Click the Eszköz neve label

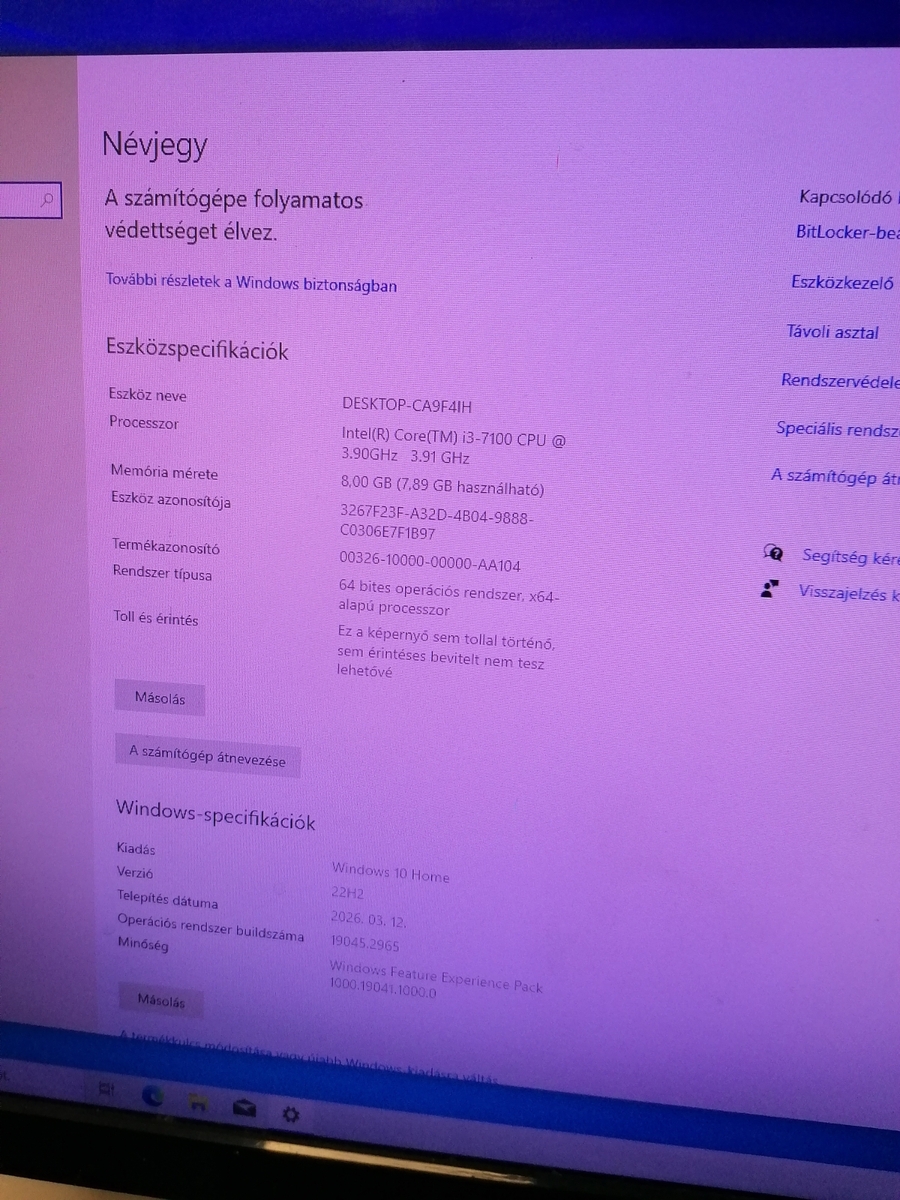click(148, 395)
